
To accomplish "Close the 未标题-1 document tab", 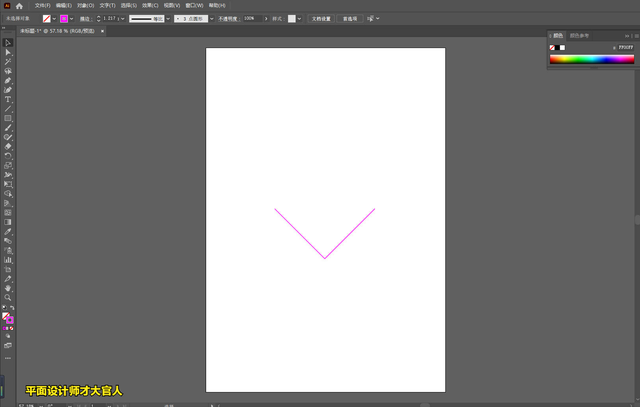I will click(102, 31).
